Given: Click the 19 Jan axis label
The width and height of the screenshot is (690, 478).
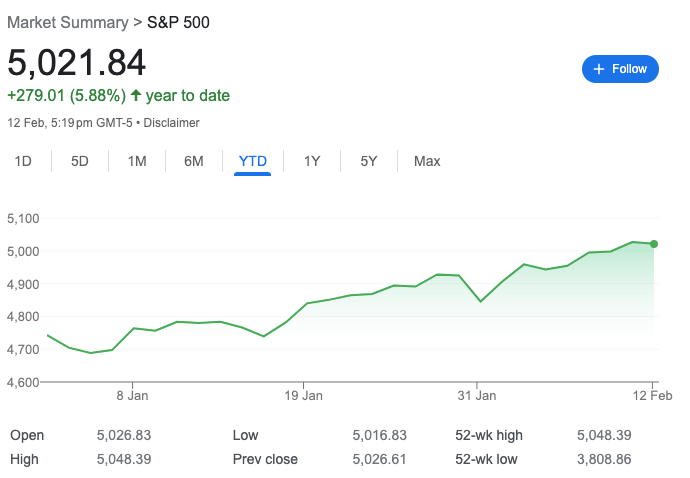Looking at the screenshot, I should 304,396.
